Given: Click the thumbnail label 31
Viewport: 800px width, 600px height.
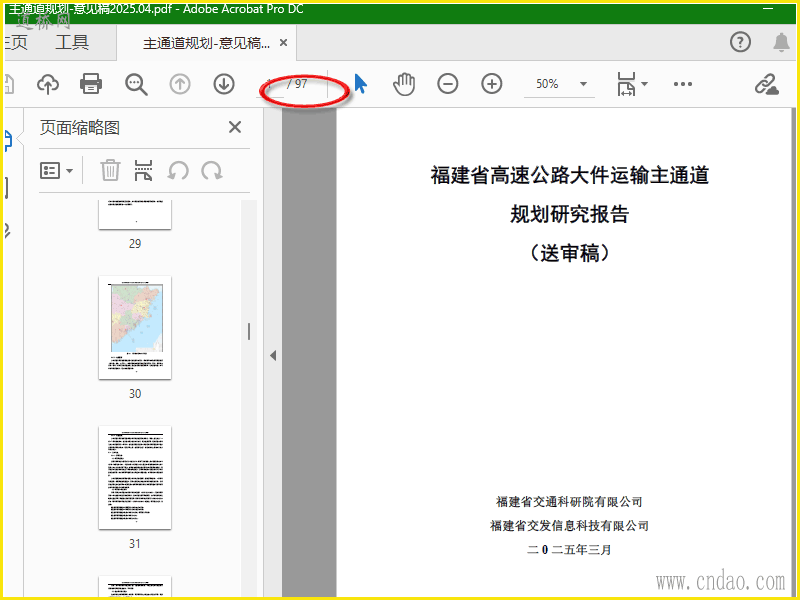Looking at the screenshot, I should (x=135, y=544).
